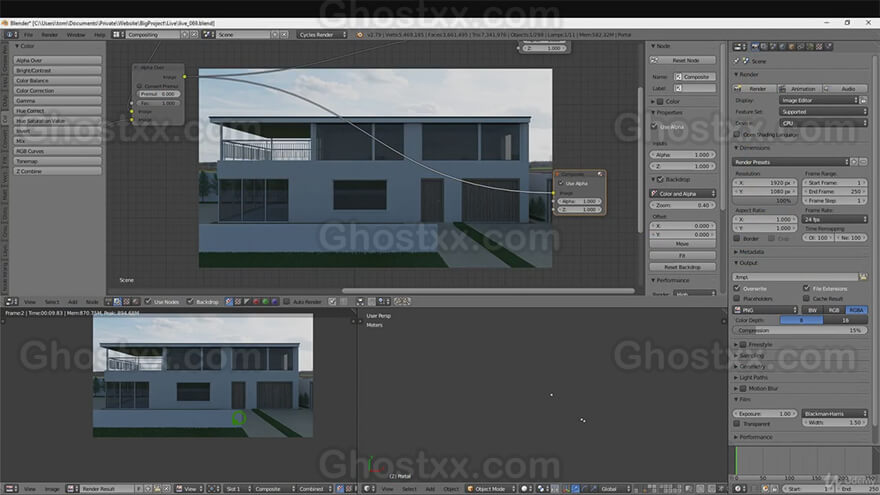Click the Audio mixdown button
Screen dimensions: 880x495
[846, 89]
